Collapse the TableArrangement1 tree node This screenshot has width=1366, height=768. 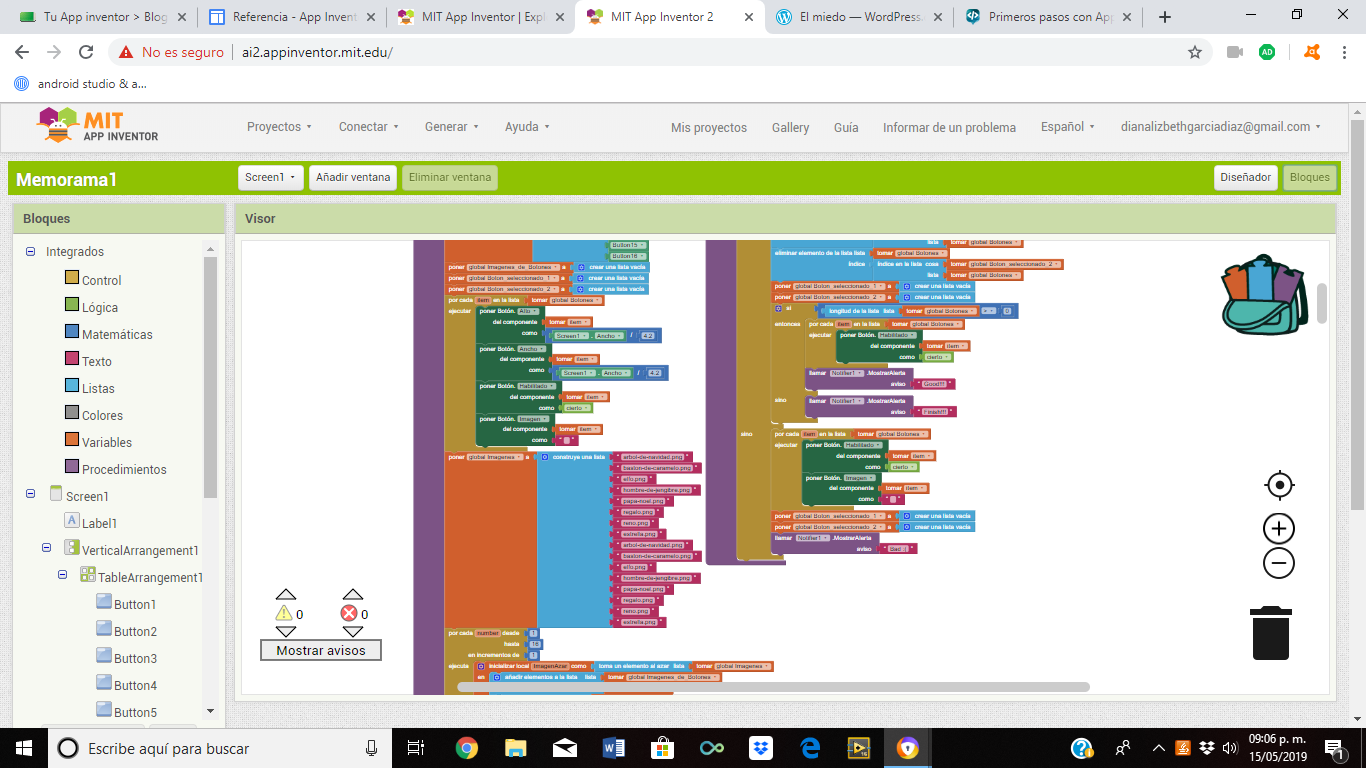pos(63,575)
